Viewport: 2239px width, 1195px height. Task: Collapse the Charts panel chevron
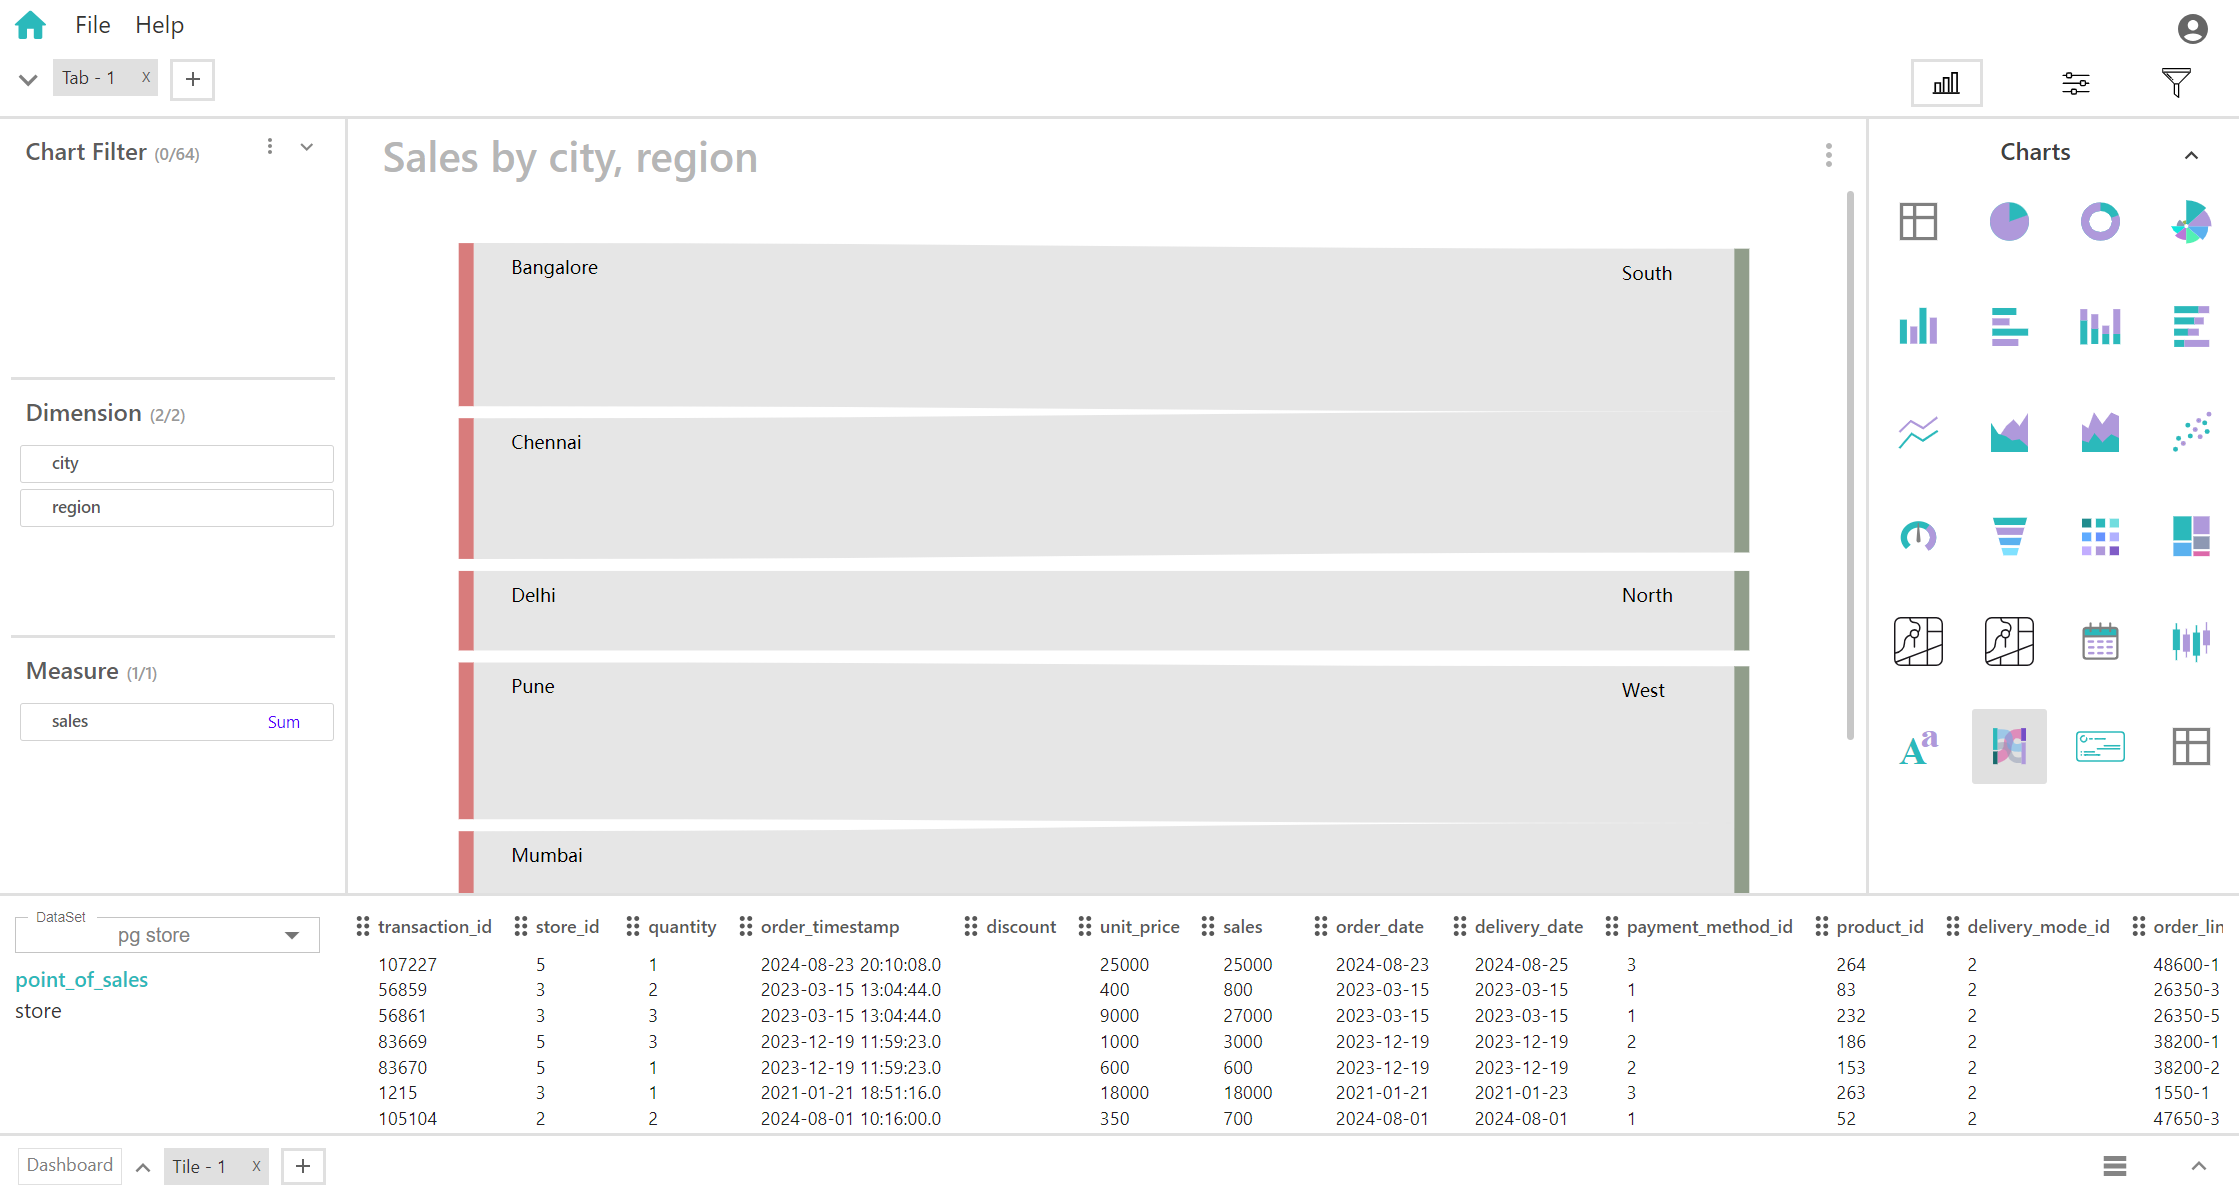[2191, 155]
